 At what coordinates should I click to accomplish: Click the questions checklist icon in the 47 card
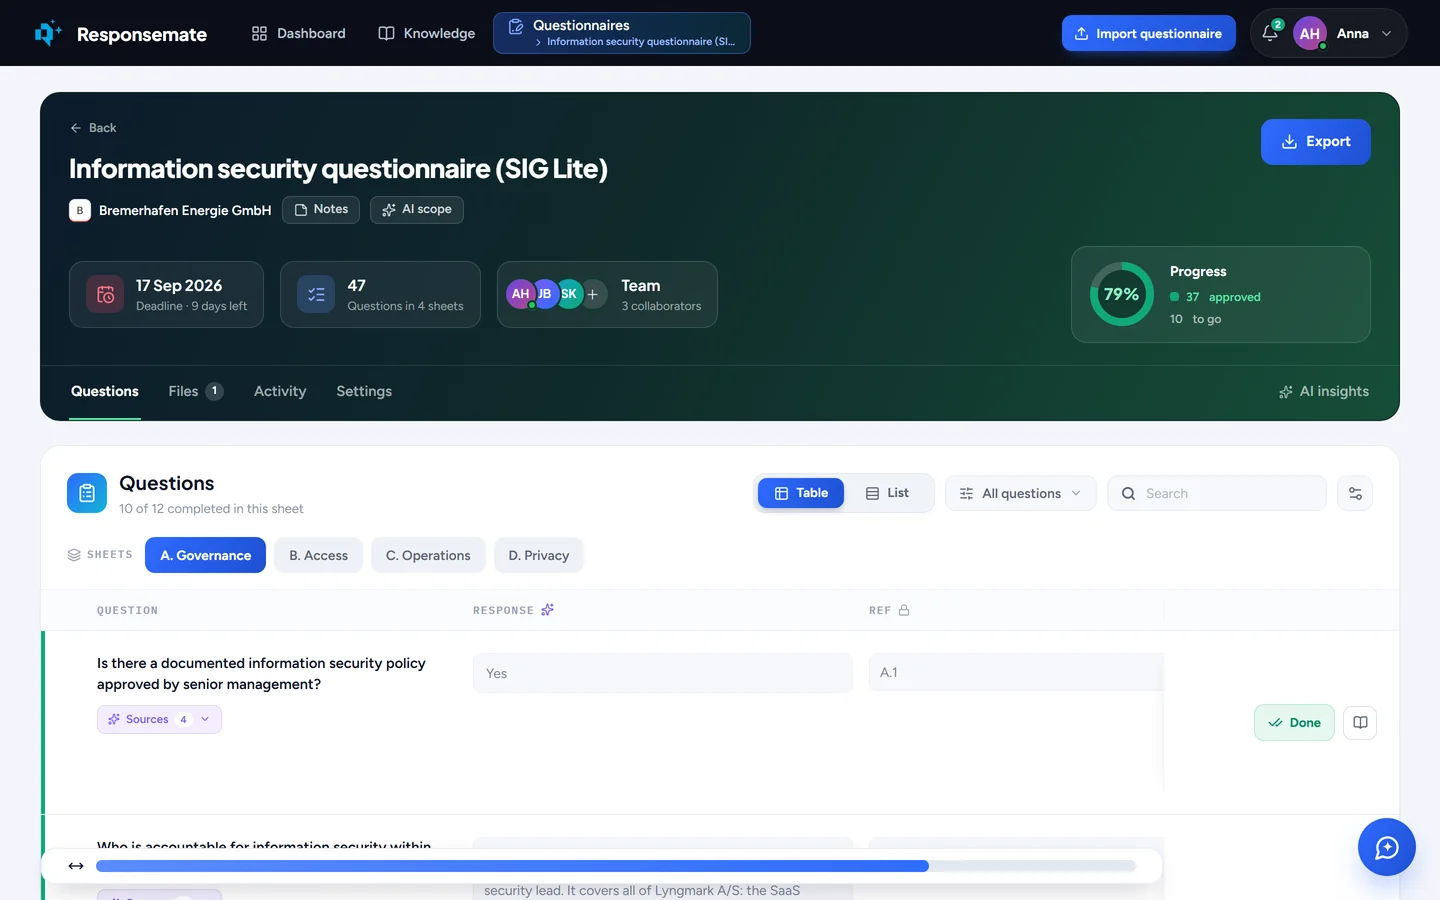pos(316,294)
